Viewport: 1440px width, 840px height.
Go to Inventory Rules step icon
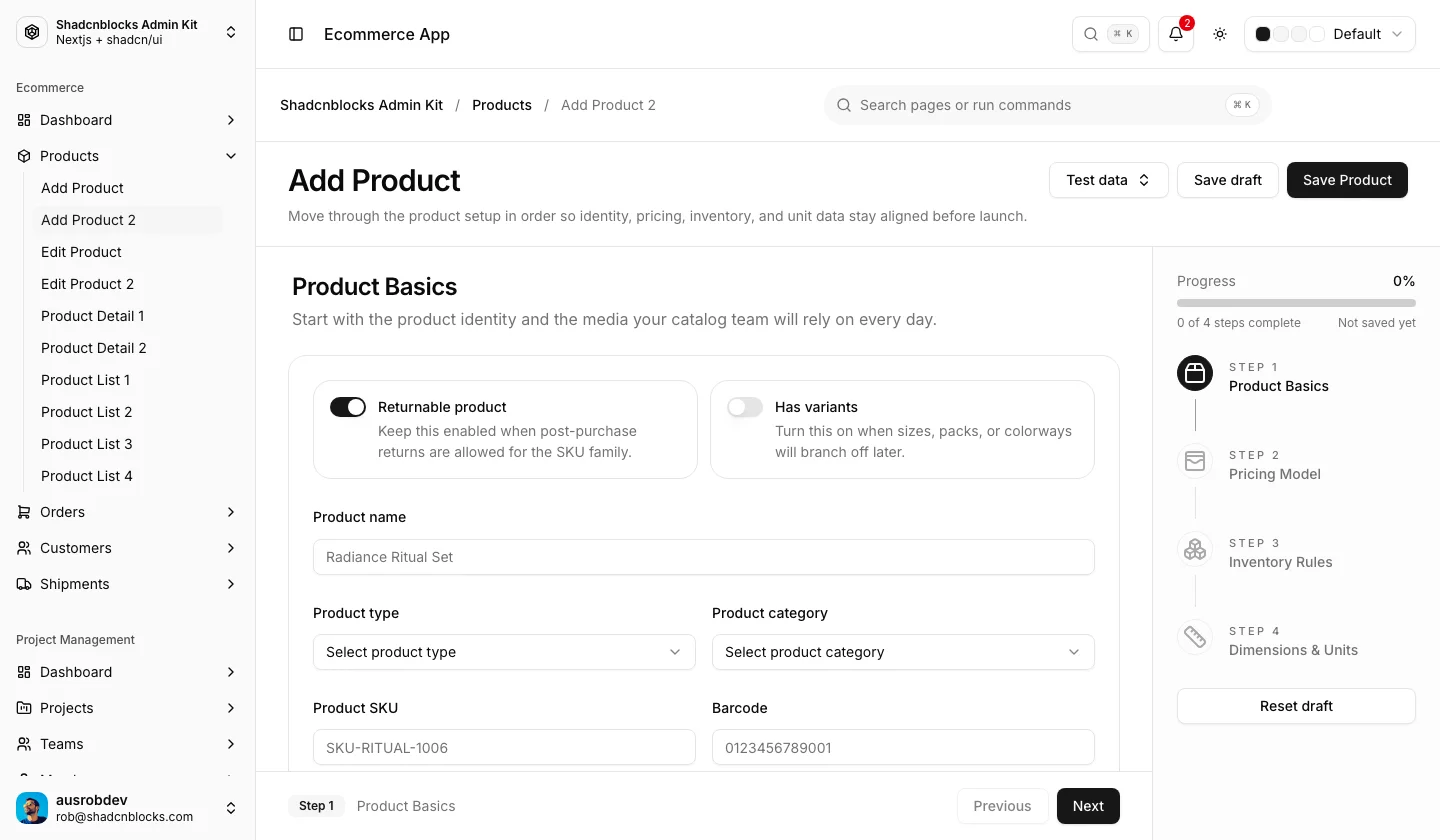coord(1195,550)
